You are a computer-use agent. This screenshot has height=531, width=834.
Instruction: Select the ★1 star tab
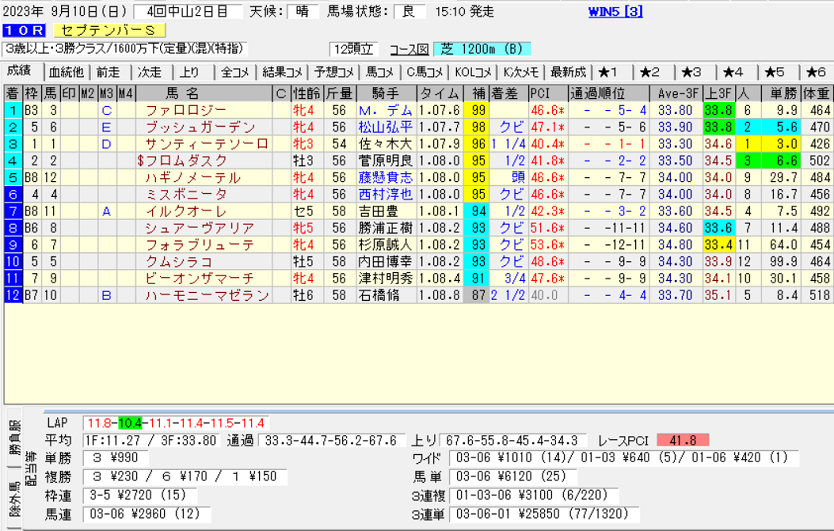pos(609,72)
